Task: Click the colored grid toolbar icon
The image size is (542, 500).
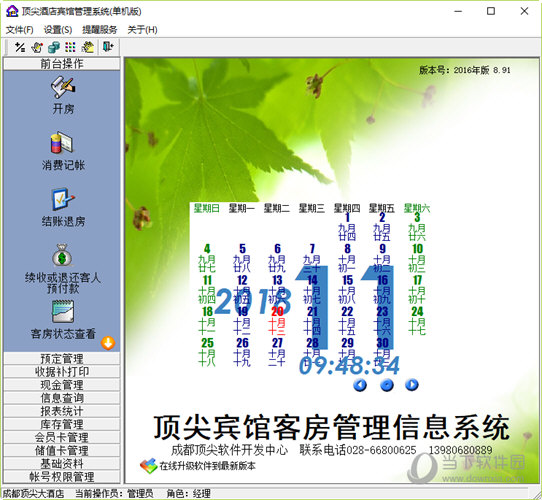Action: point(70,47)
